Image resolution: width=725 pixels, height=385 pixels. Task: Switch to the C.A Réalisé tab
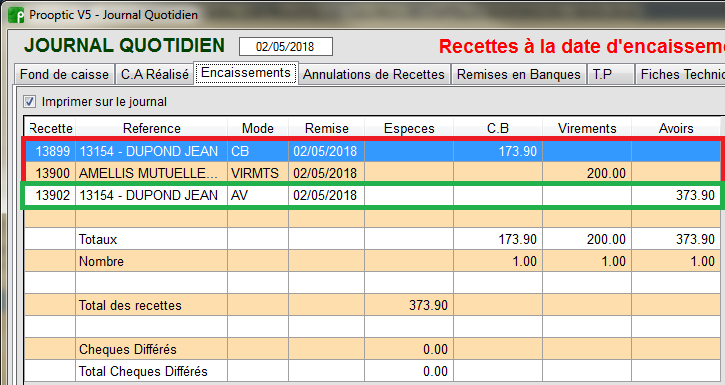click(x=154, y=74)
